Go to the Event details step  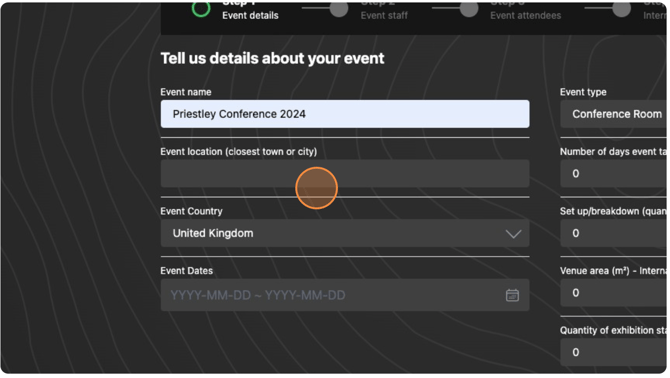(x=251, y=15)
